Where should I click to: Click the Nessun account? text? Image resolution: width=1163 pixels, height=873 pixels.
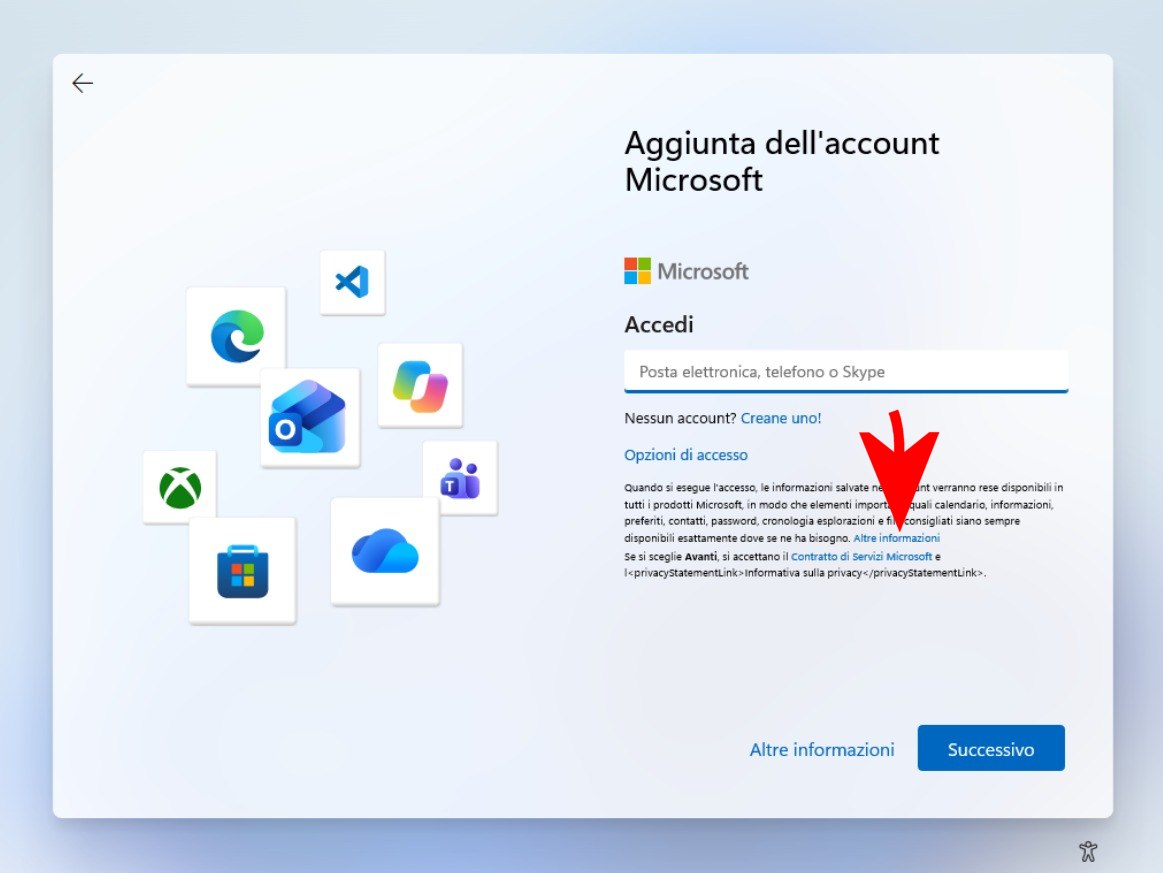(681, 418)
